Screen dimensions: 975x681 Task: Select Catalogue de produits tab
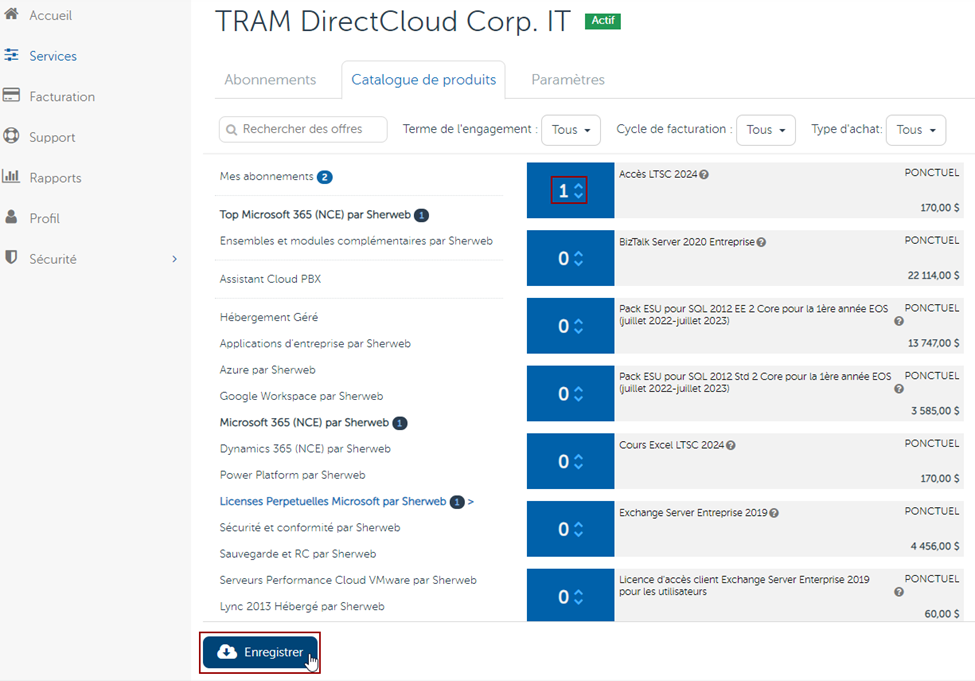click(x=423, y=80)
